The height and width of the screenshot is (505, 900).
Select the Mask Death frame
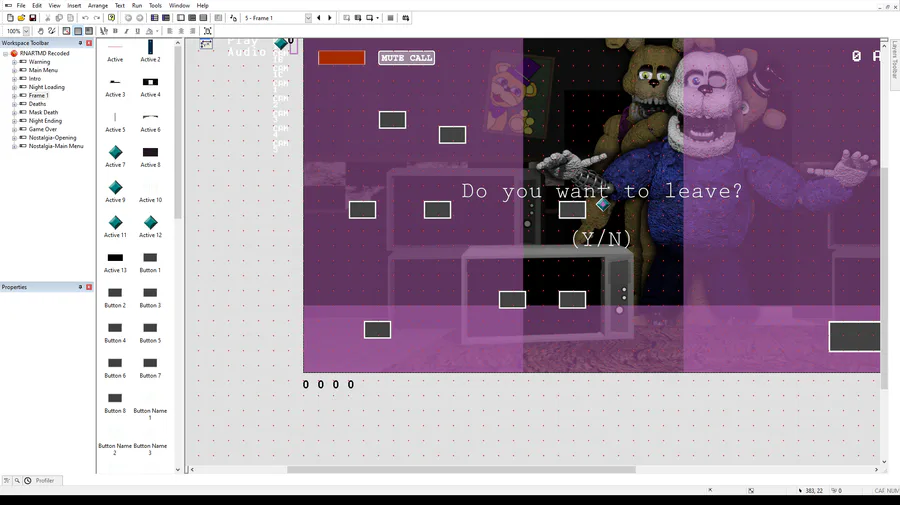point(43,112)
